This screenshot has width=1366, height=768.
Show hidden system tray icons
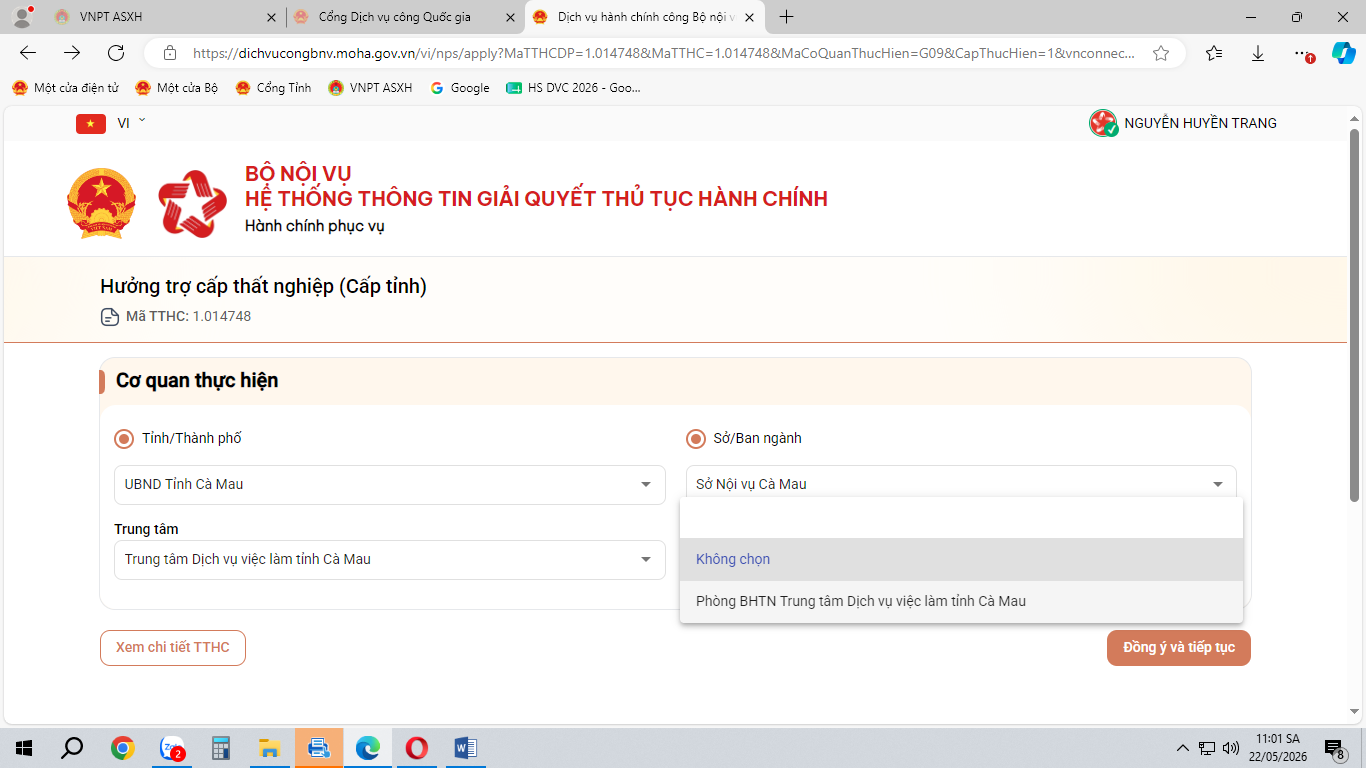[1183, 748]
